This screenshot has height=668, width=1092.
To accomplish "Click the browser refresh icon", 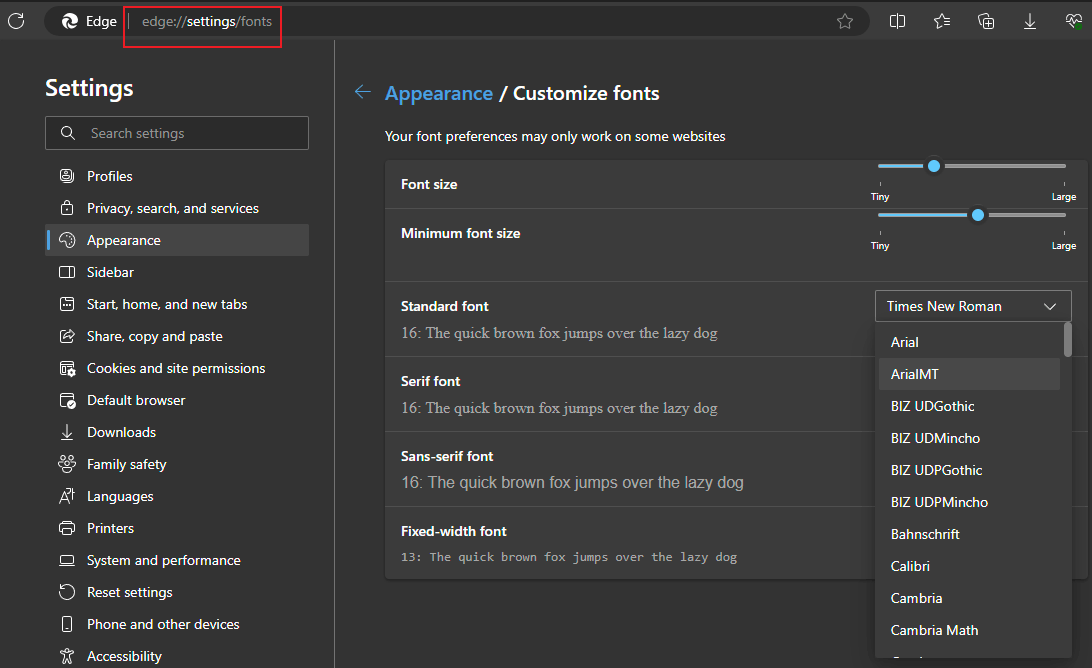I will coord(16,21).
